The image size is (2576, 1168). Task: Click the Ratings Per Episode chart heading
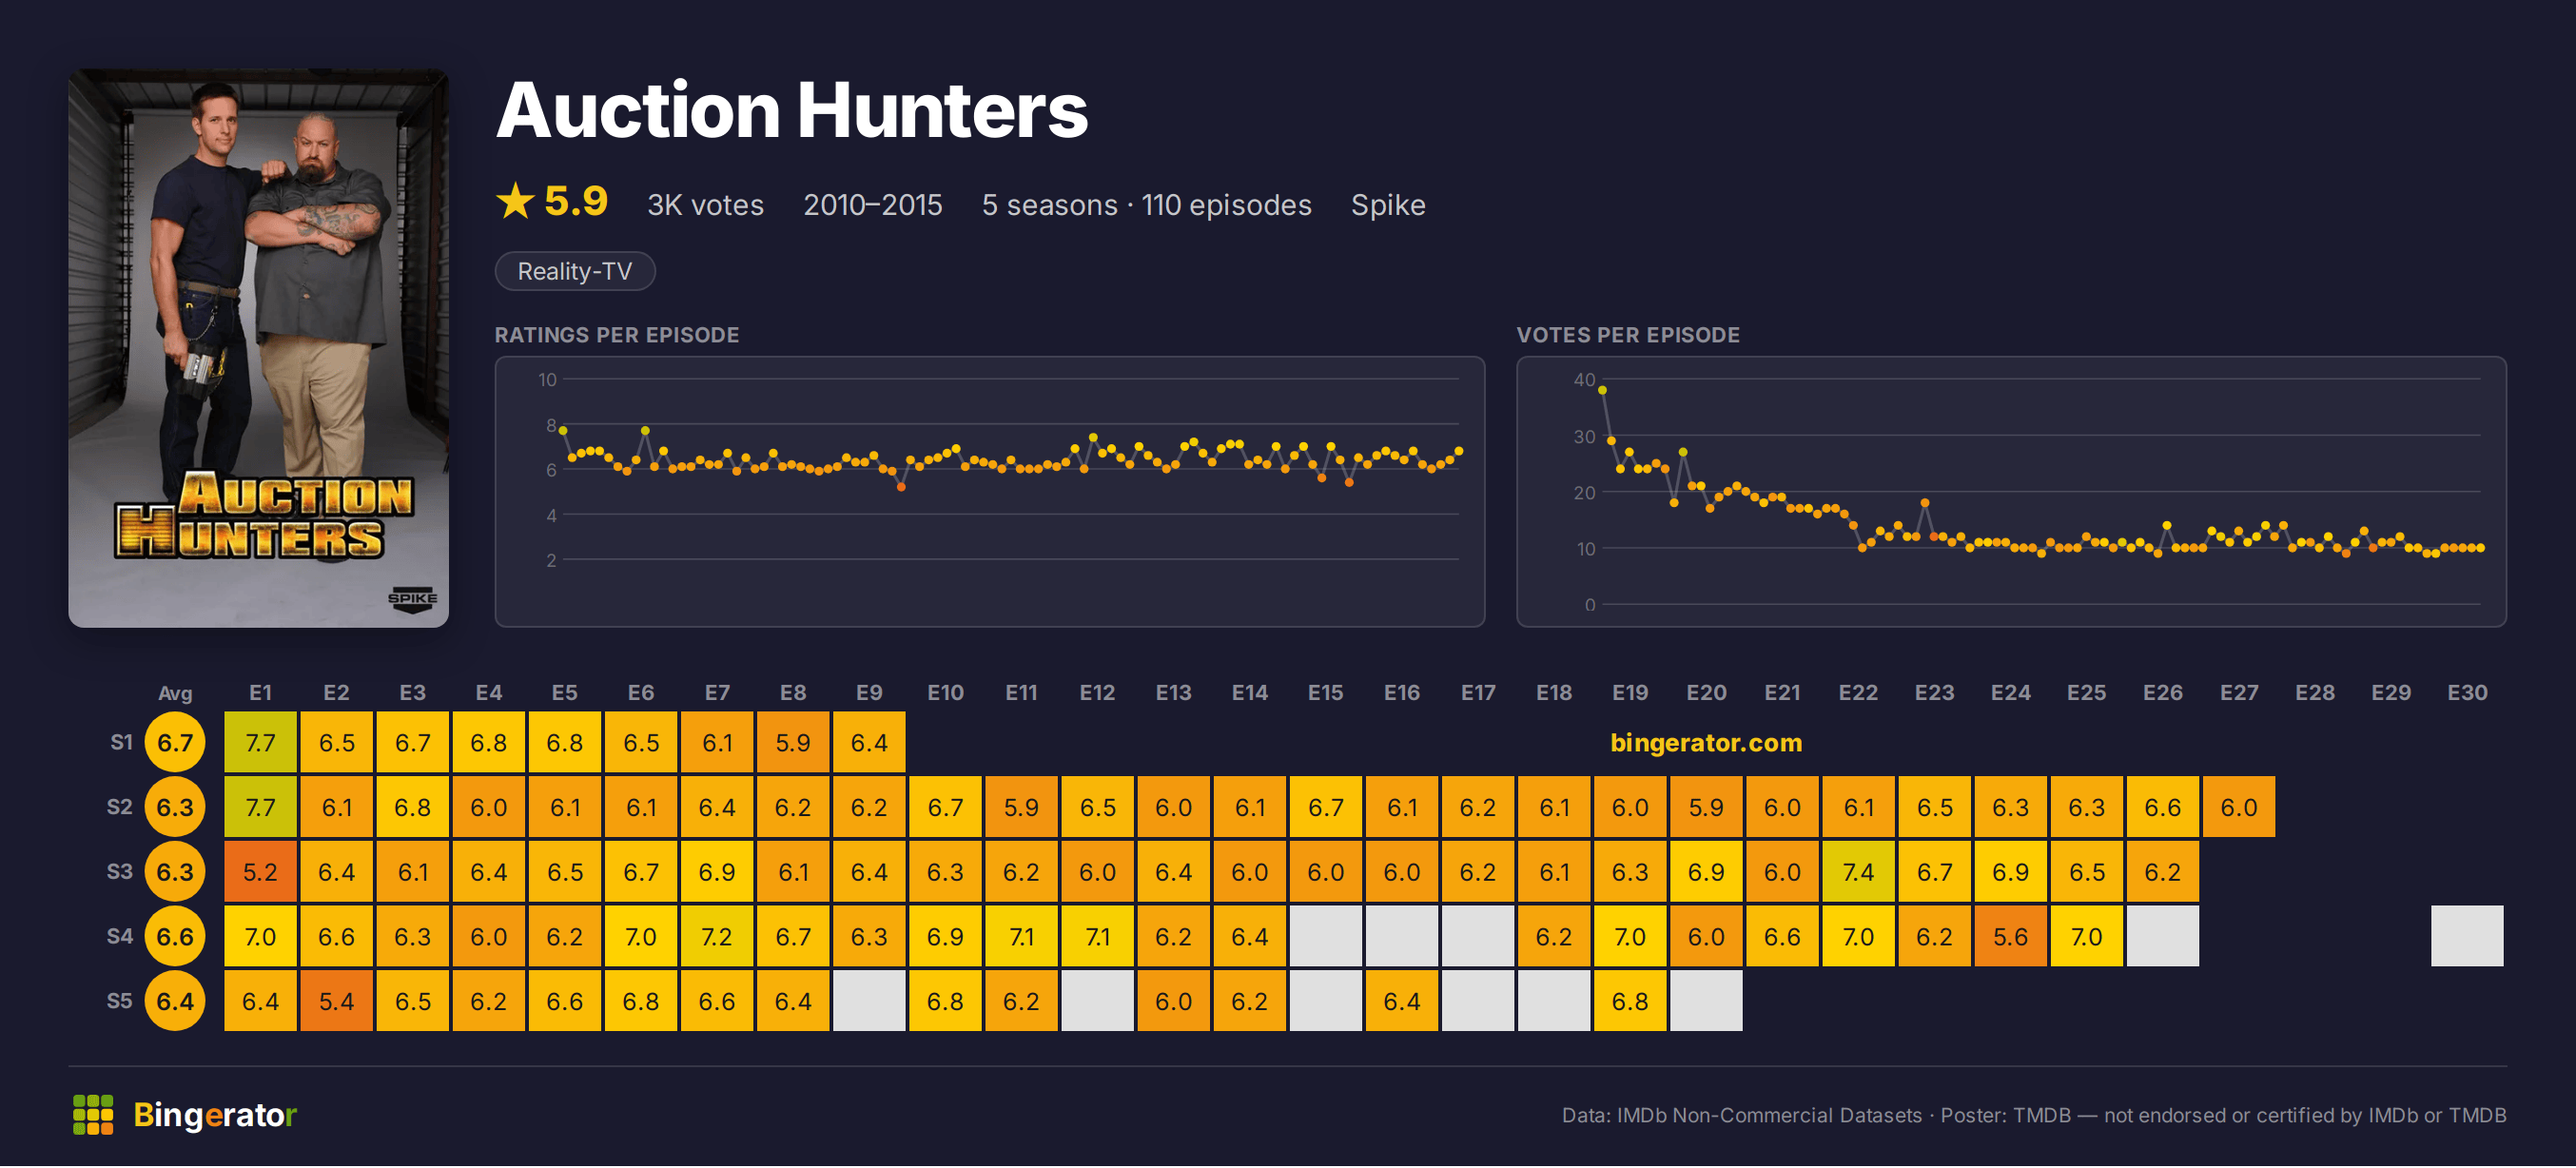617,335
